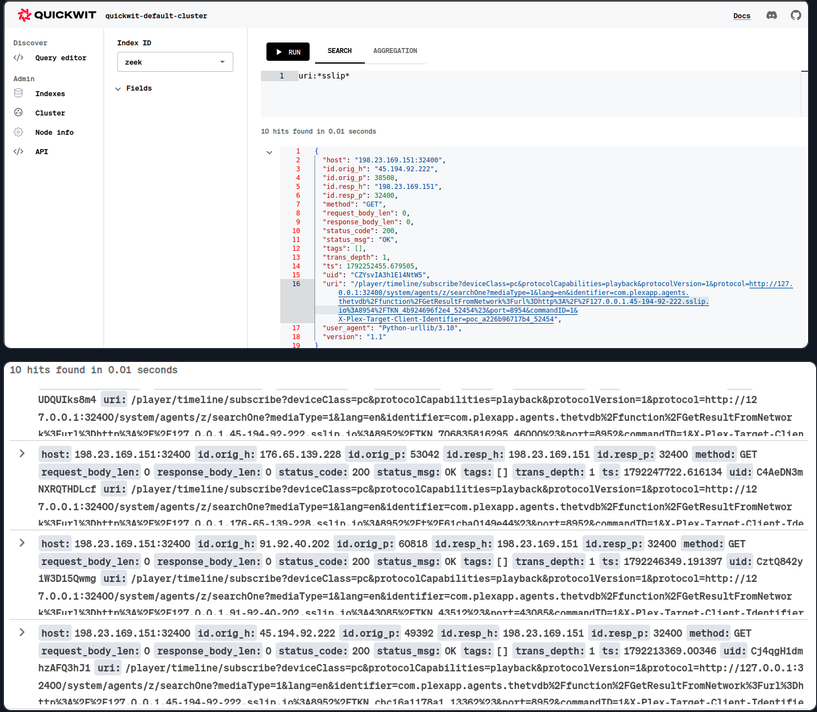Click the Indexes database icon
Screen dimensions: 817x712
click(x=18, y=93)
